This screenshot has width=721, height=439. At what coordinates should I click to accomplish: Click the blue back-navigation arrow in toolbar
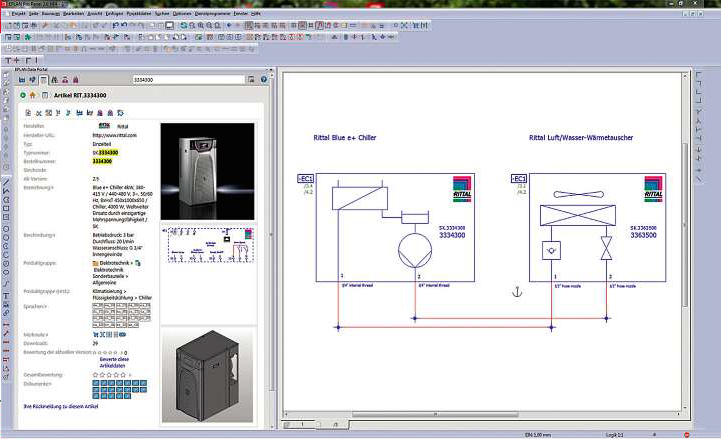click(229, 26)
